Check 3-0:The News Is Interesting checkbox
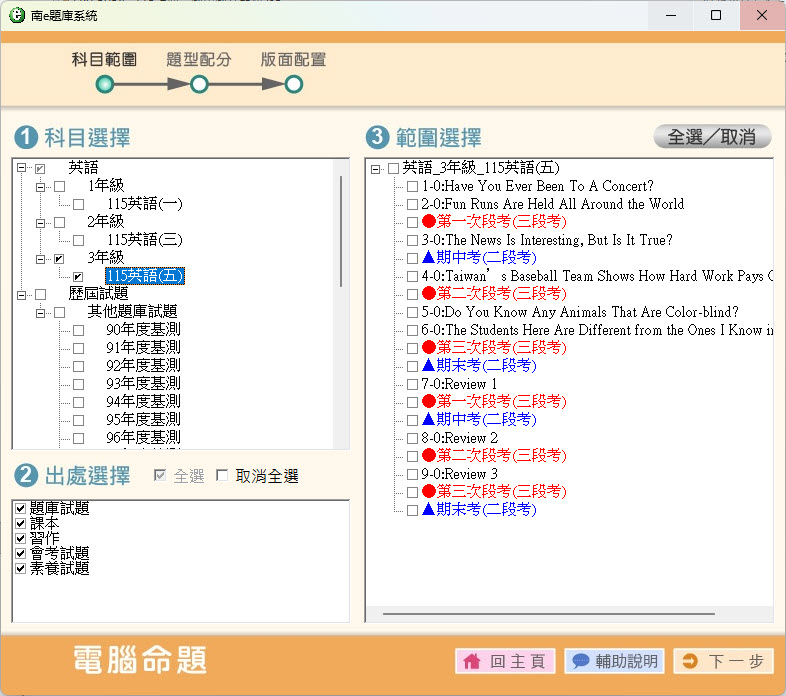 click(x=413, y=241)
